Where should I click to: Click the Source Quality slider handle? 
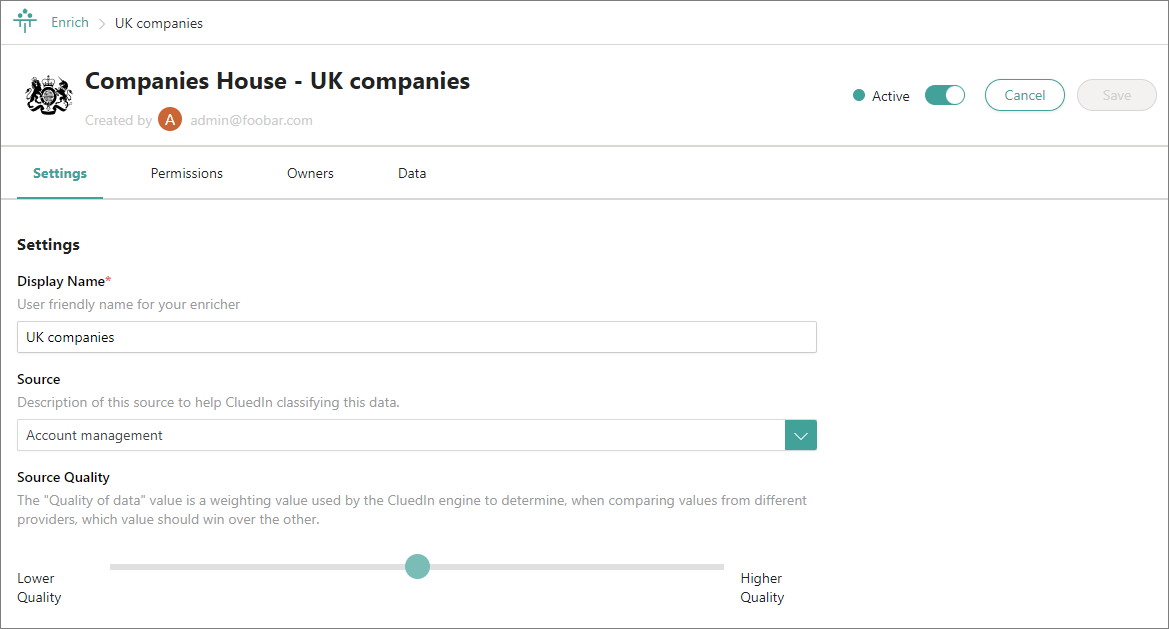click(x=417, y=567)
